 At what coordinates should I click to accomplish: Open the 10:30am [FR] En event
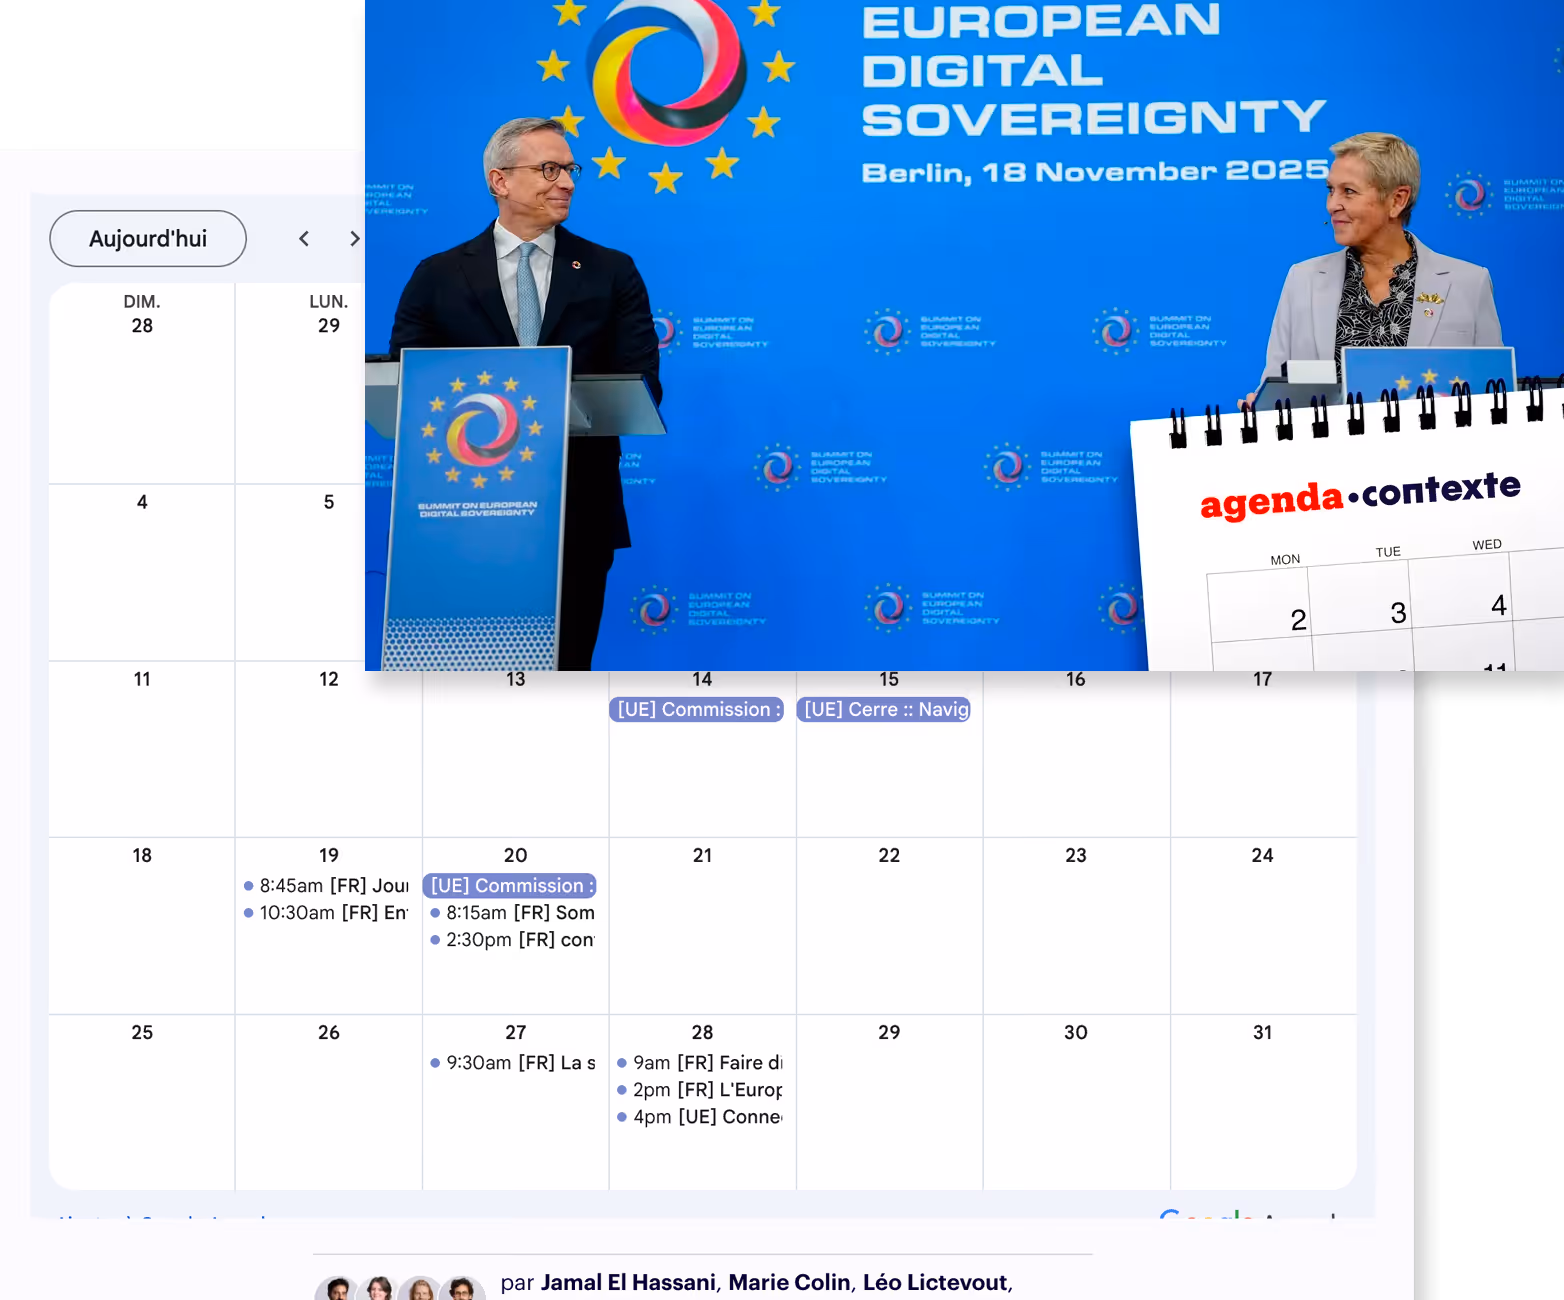[x=327, y=913]
